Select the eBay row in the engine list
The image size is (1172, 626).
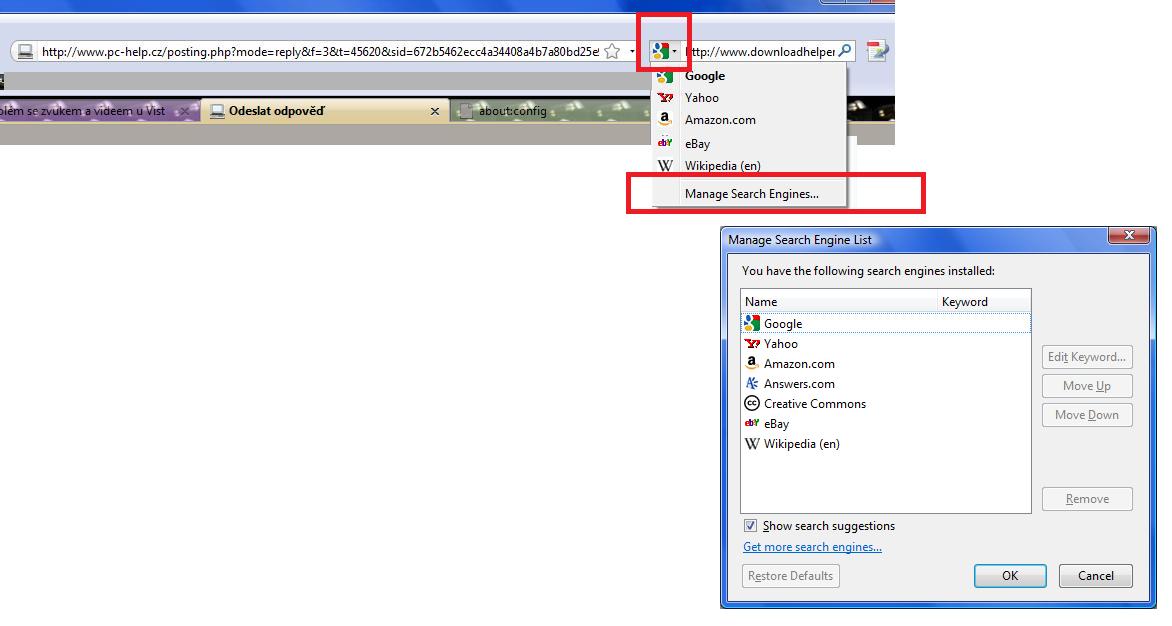tap(886, 424)
